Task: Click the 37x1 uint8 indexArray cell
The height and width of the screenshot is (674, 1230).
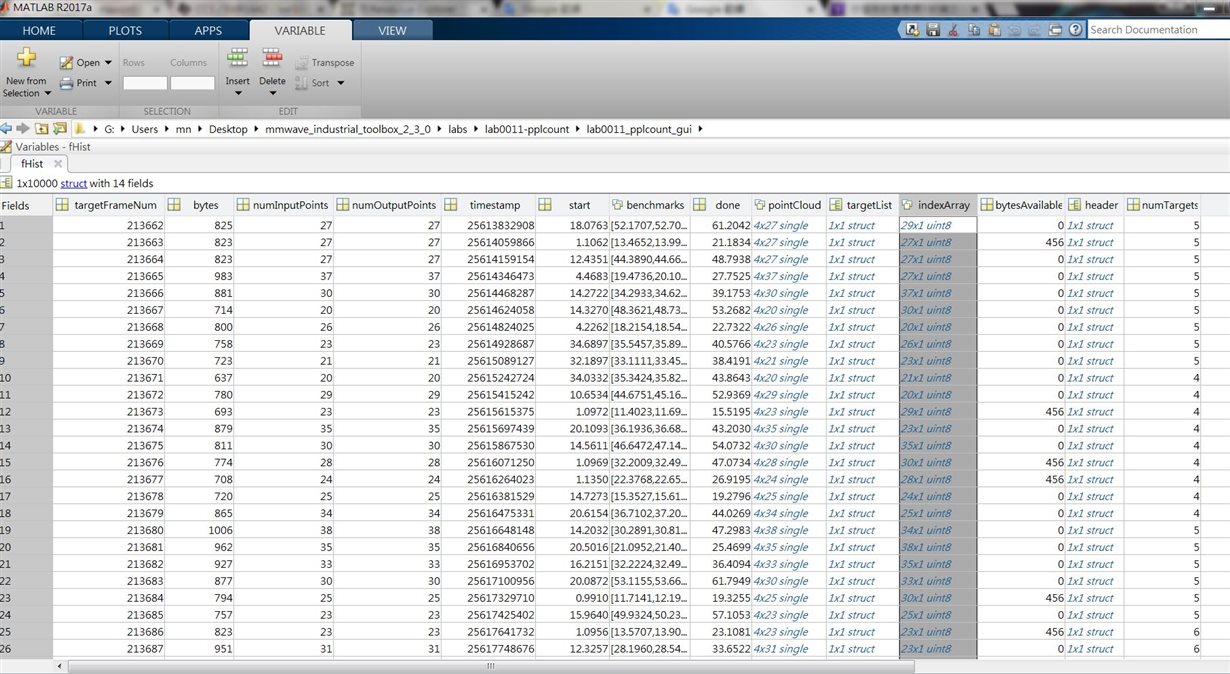Action: point(938,293)
